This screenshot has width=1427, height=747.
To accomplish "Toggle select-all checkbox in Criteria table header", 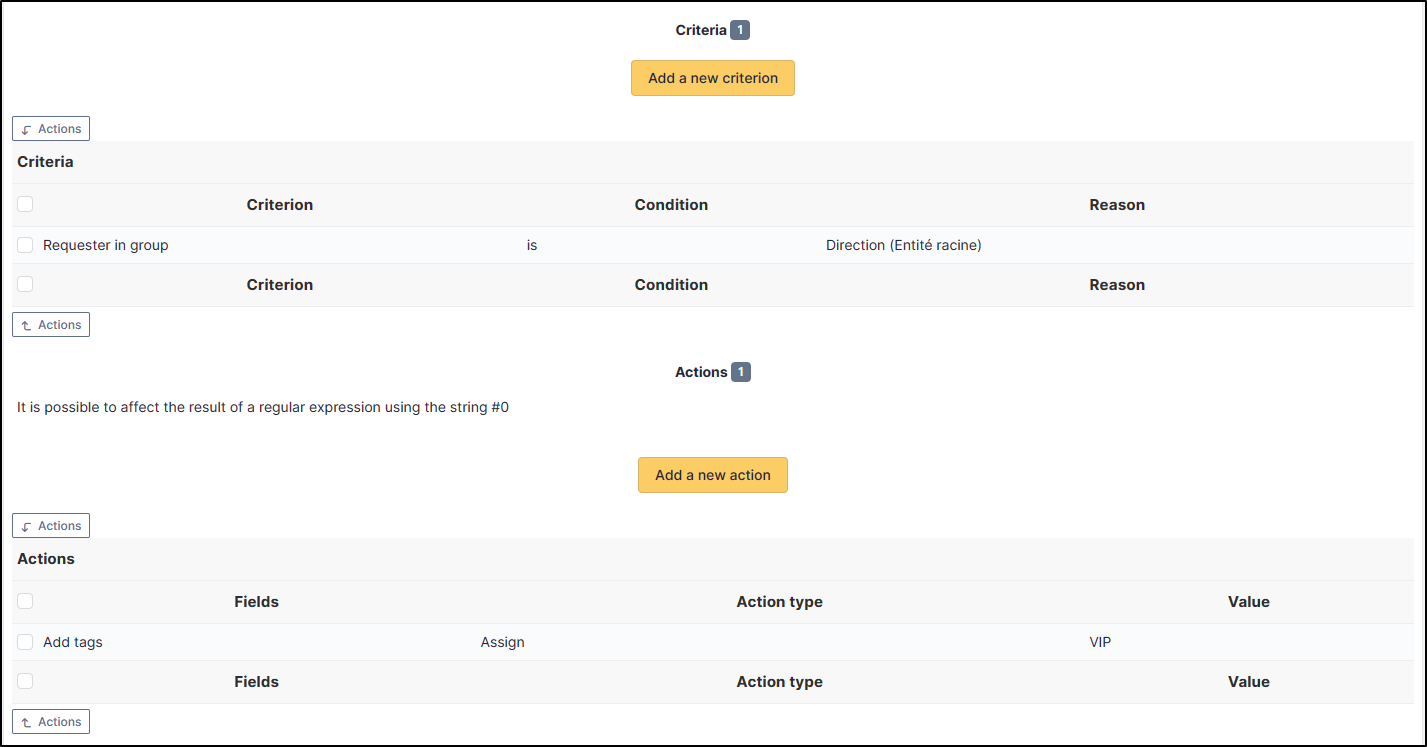I will click(x=25, y=204).
